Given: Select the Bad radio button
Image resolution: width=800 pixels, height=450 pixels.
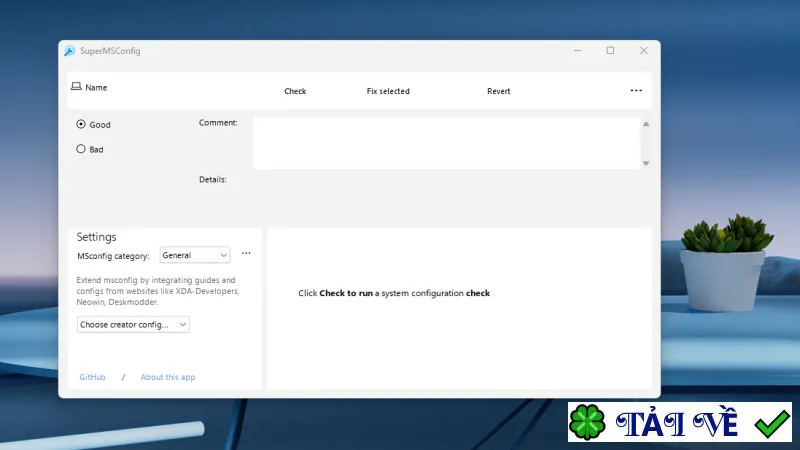Looking at the screenshot, I should point(81,149).
